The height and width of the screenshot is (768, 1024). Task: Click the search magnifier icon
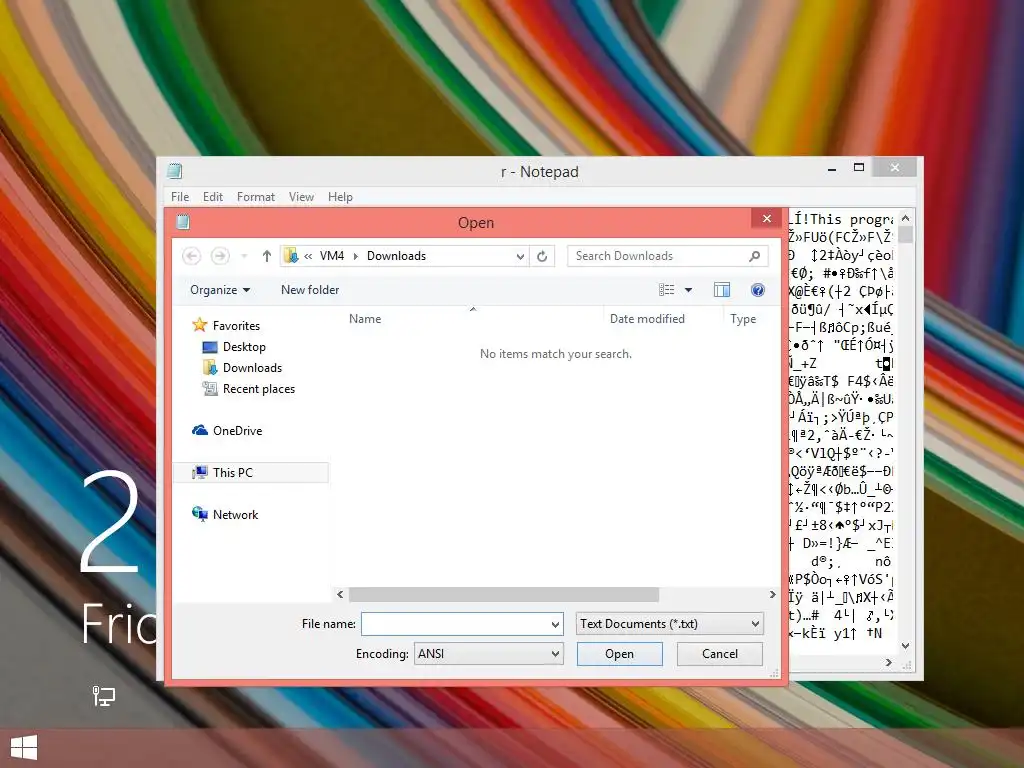754,256
